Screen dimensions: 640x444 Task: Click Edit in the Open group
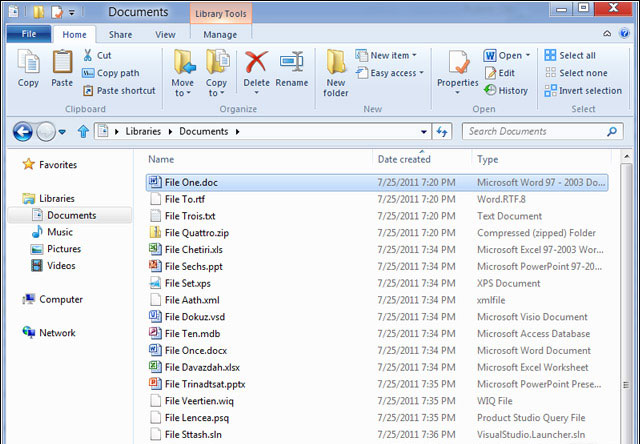coord(500,73)
